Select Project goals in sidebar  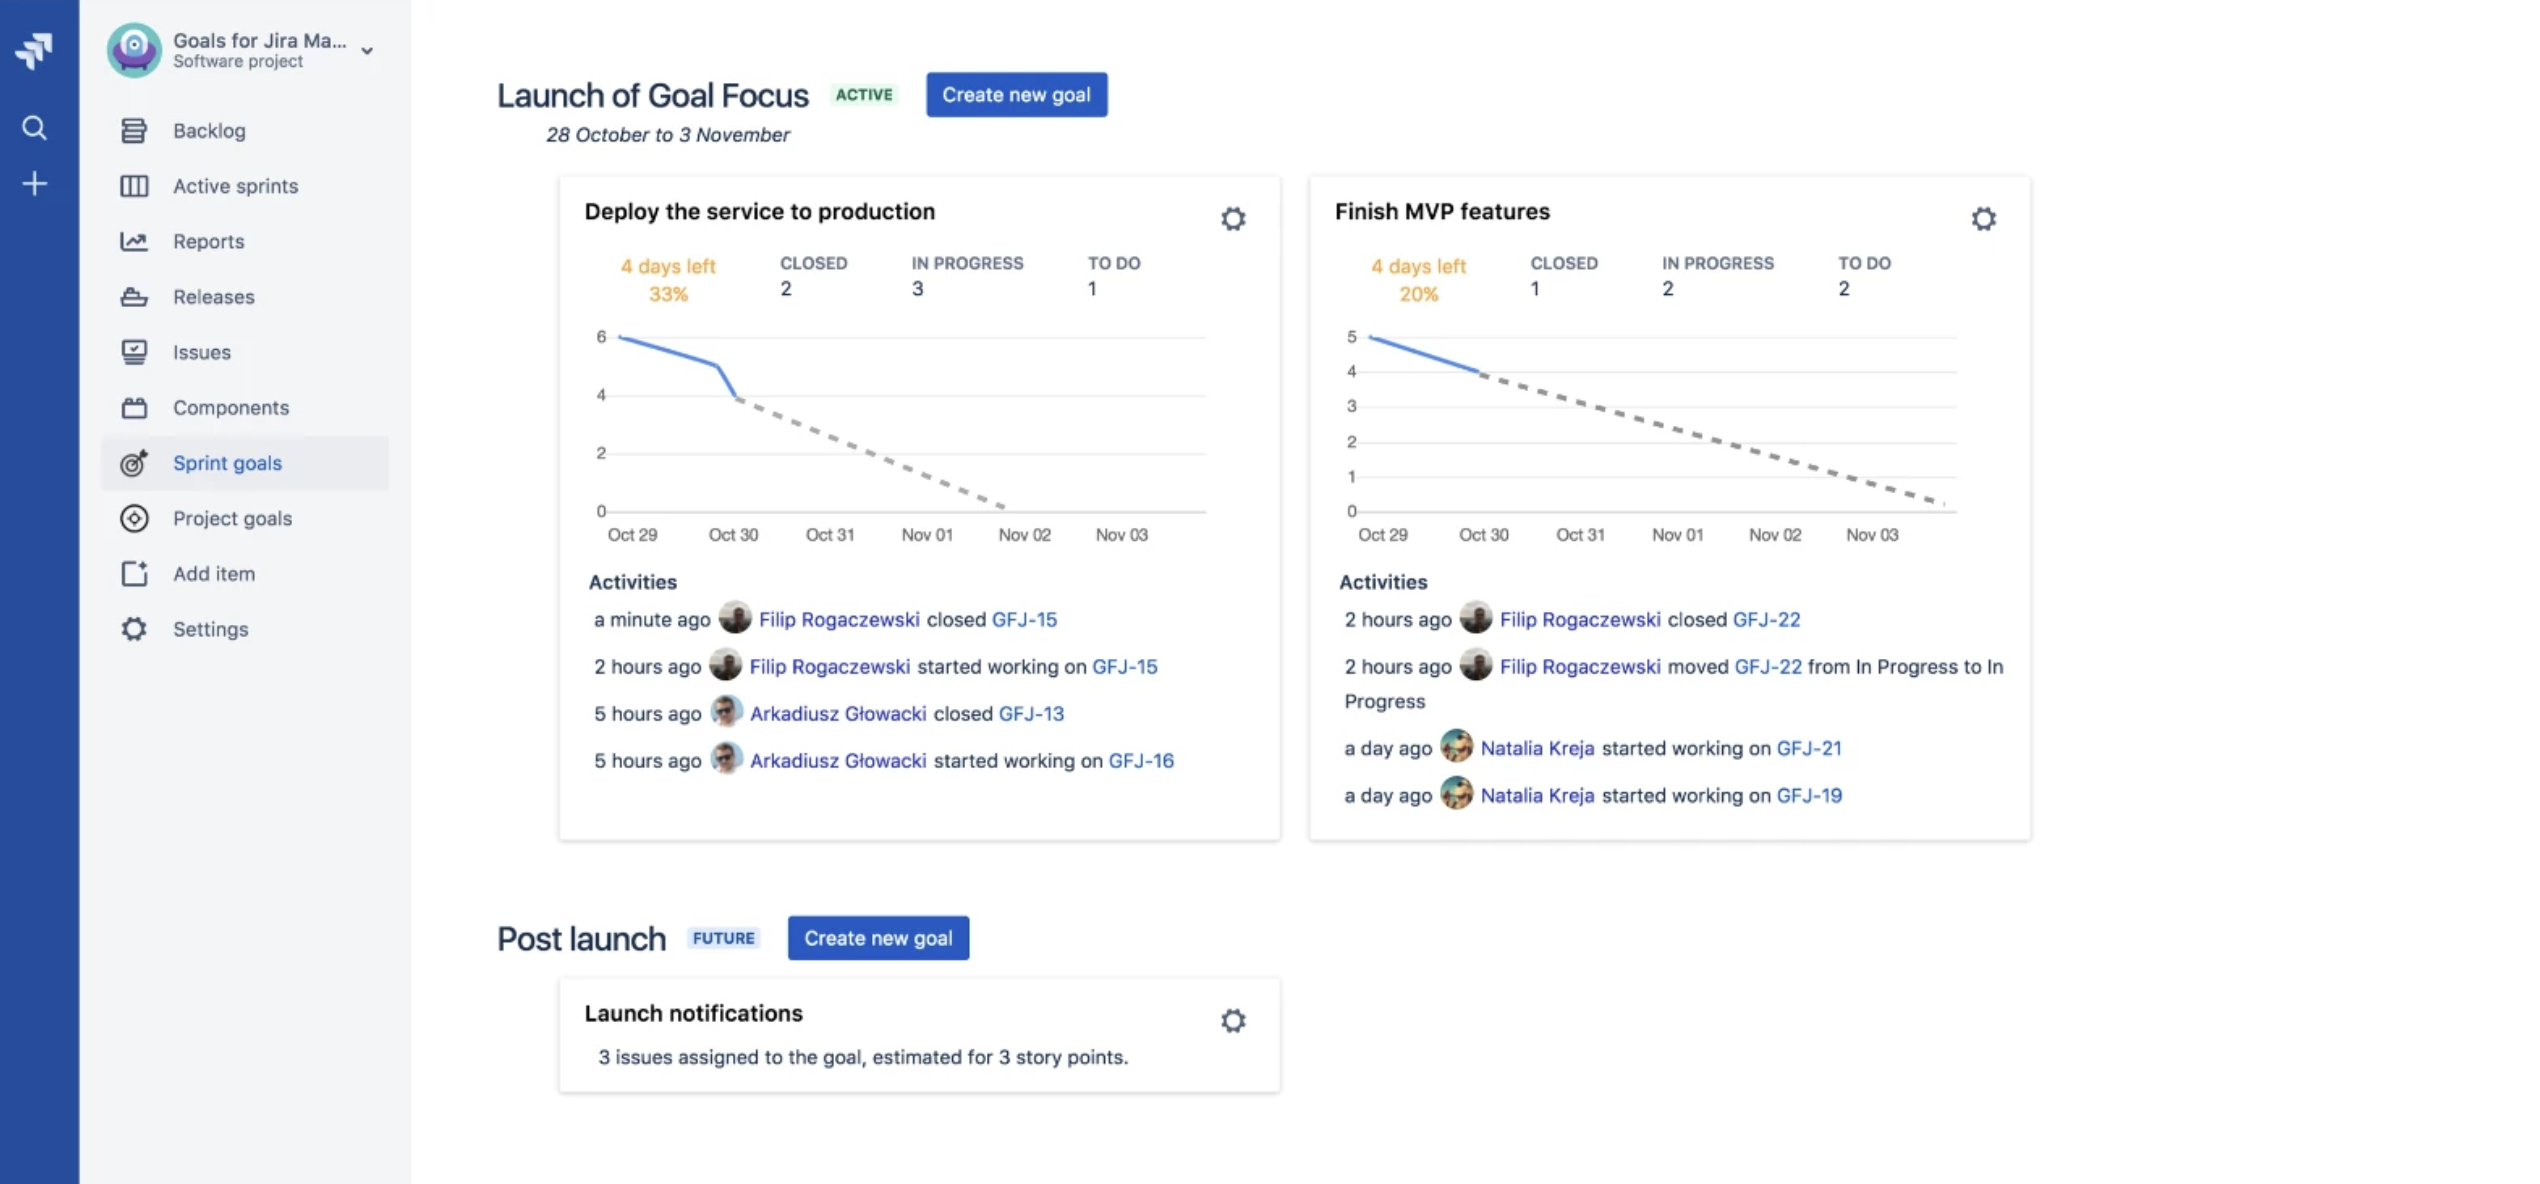(x=232, y=518)
